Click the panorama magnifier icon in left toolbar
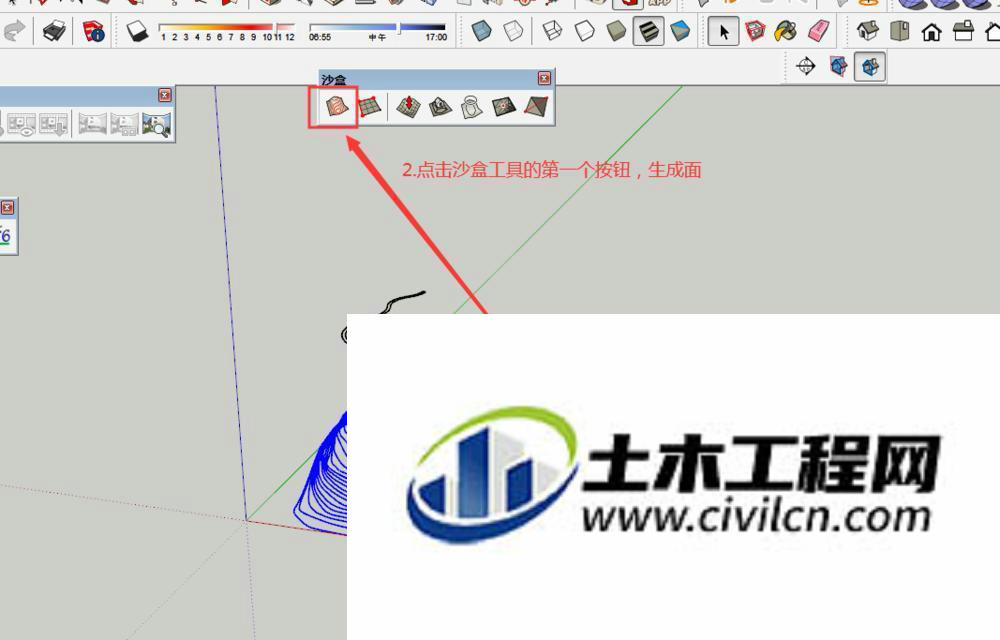 pos(156,124)
